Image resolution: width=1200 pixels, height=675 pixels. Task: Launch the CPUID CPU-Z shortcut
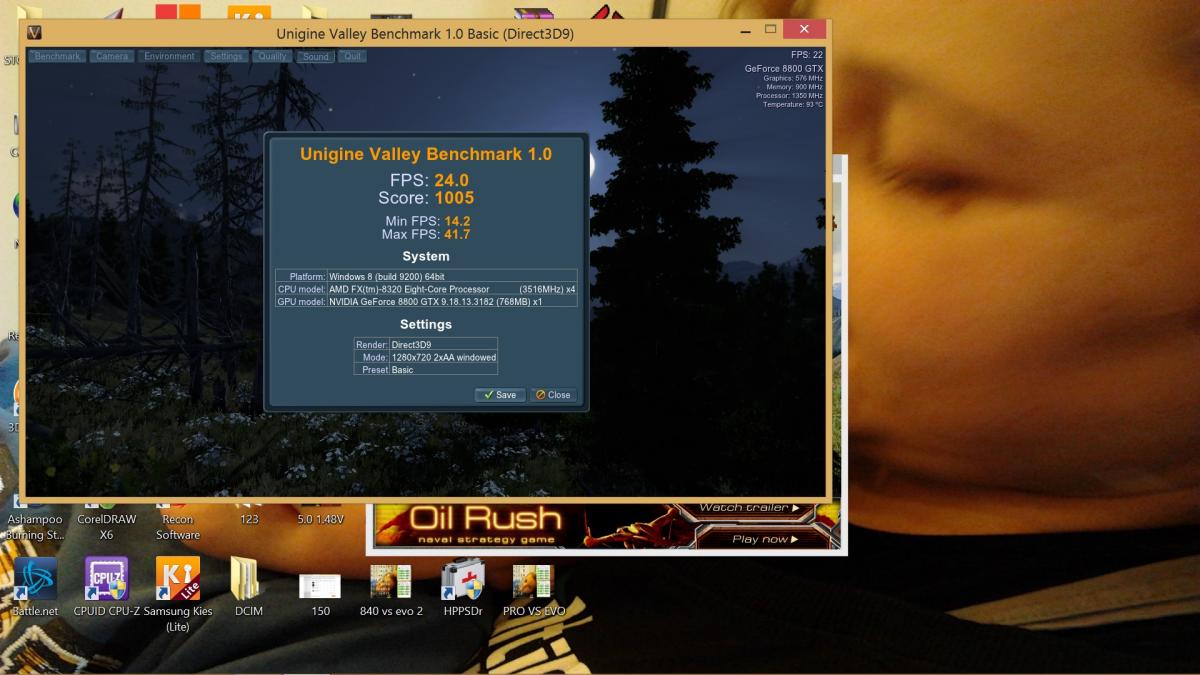pyautogui.click(x=106, y=586)
